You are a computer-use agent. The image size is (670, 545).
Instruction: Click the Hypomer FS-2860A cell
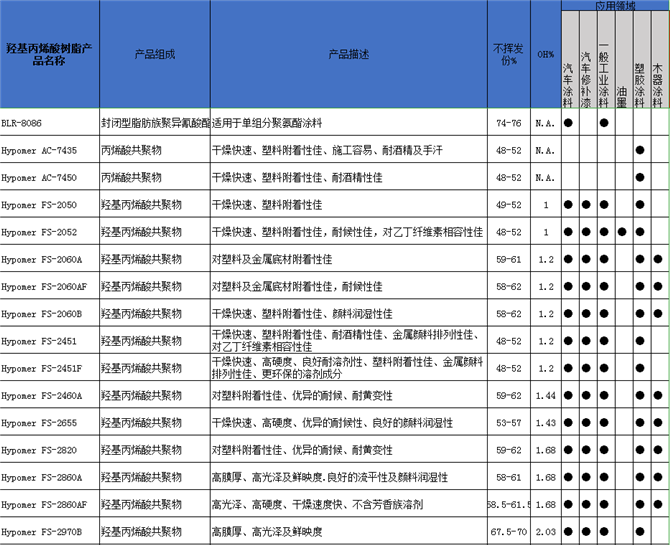50,477
